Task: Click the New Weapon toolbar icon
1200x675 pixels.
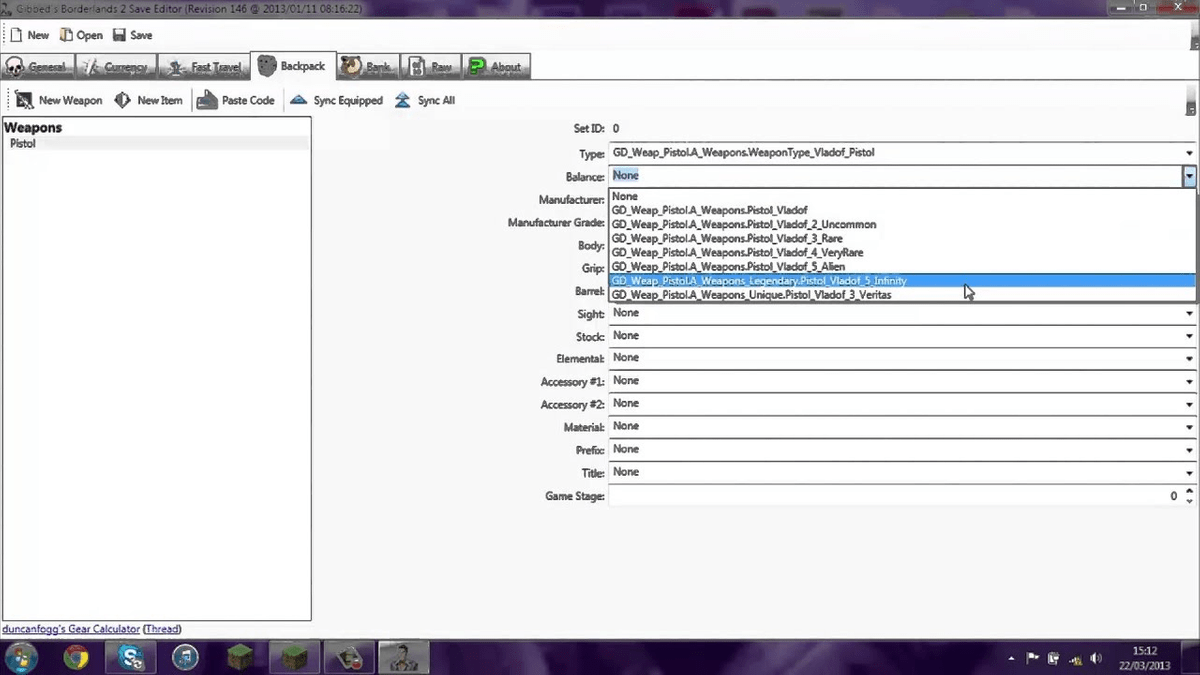Action: (x=24, y=100)
